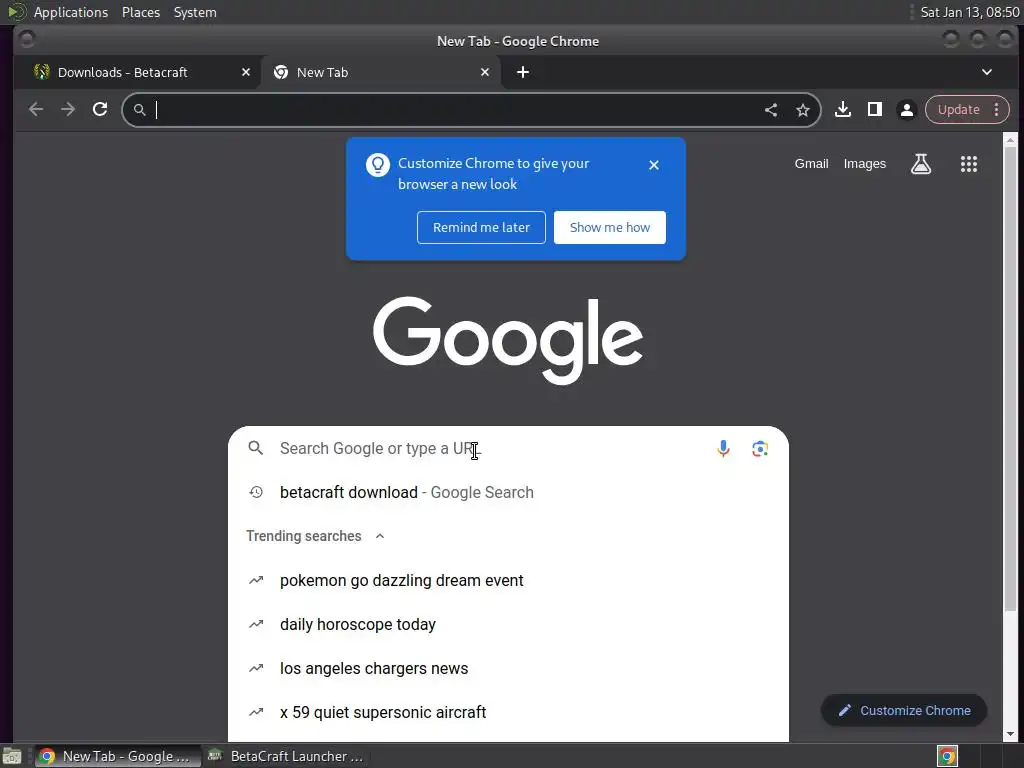Open a new tab with the plus button
1024x768 pixels.
coord(522,72)
